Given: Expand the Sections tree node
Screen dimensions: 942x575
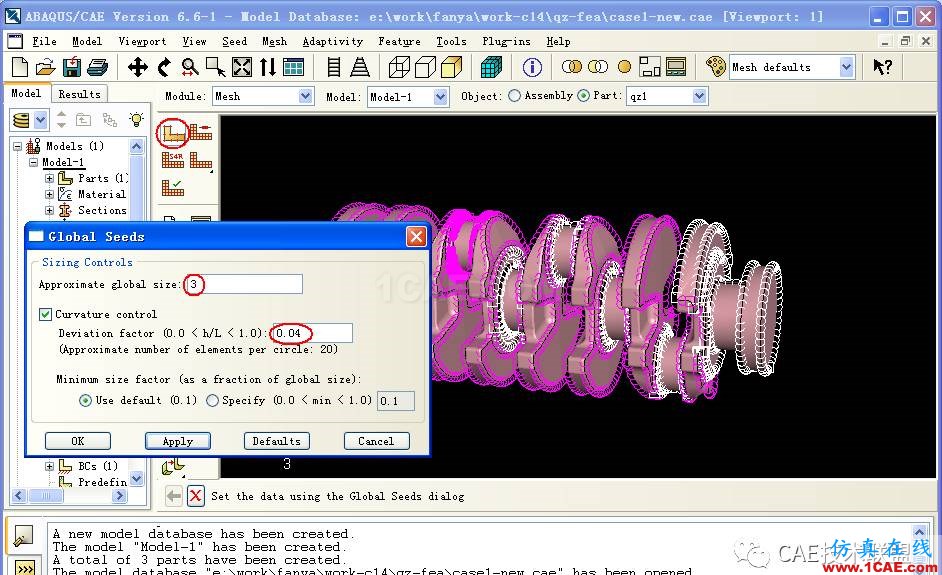Looking at the screenshot, I should click(49, 210).
